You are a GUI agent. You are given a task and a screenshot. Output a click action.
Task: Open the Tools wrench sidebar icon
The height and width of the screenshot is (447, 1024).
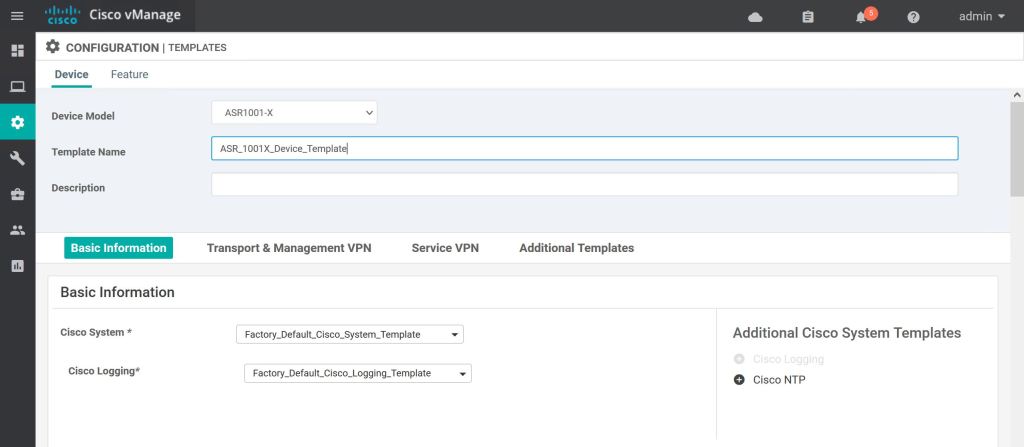(17, 158)
